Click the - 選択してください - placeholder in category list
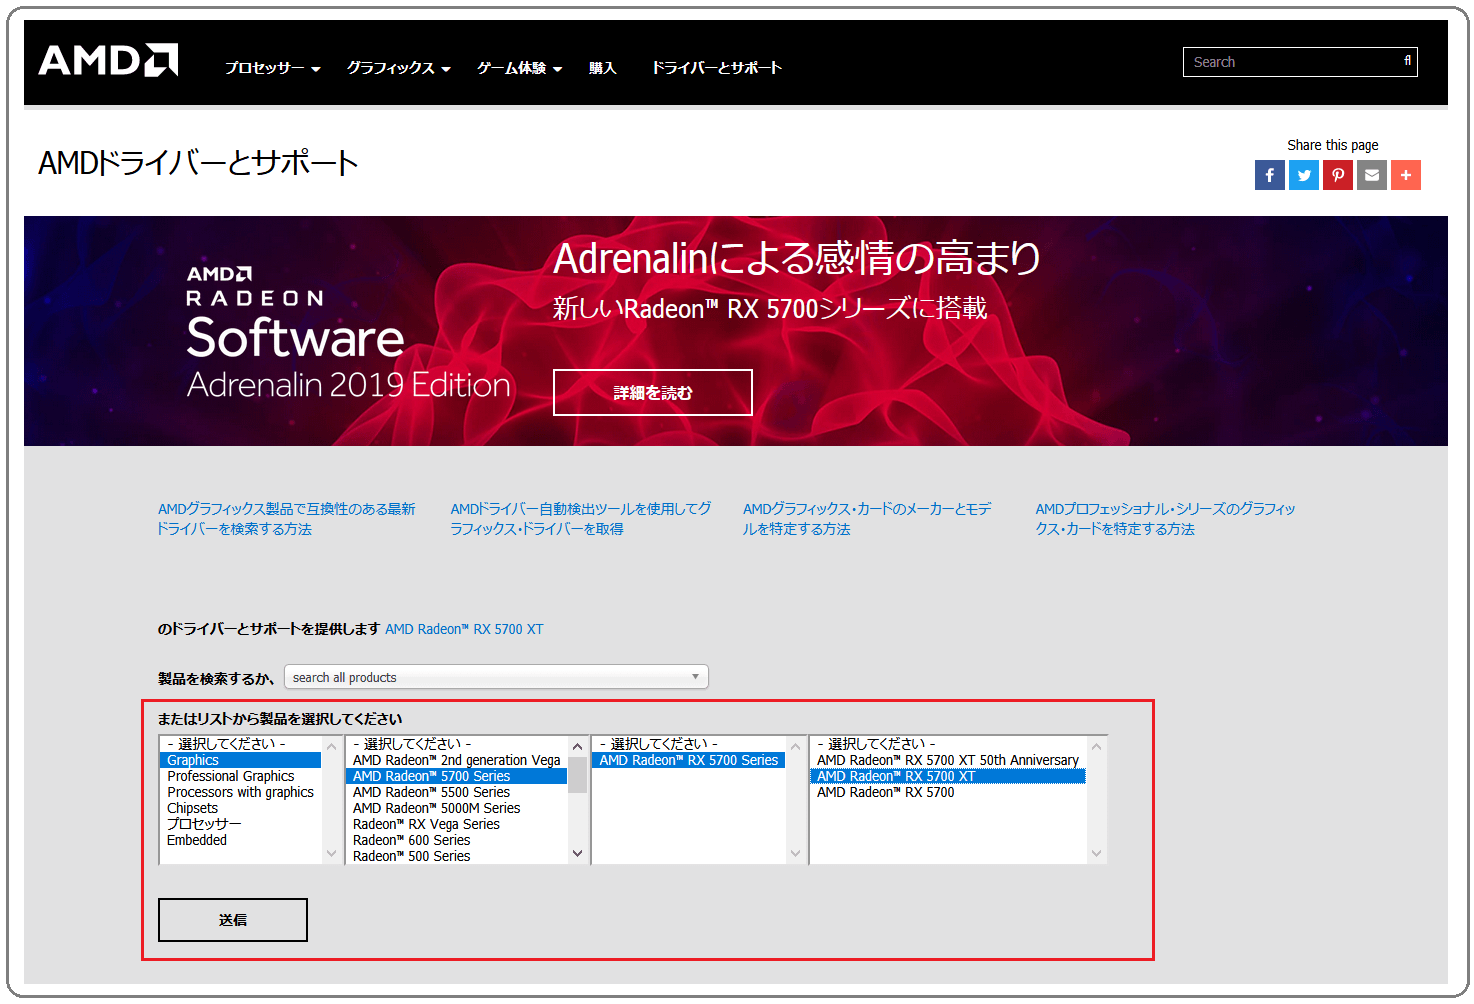This screenshot has height=1004, width=1474. click(x=240, y=744)
